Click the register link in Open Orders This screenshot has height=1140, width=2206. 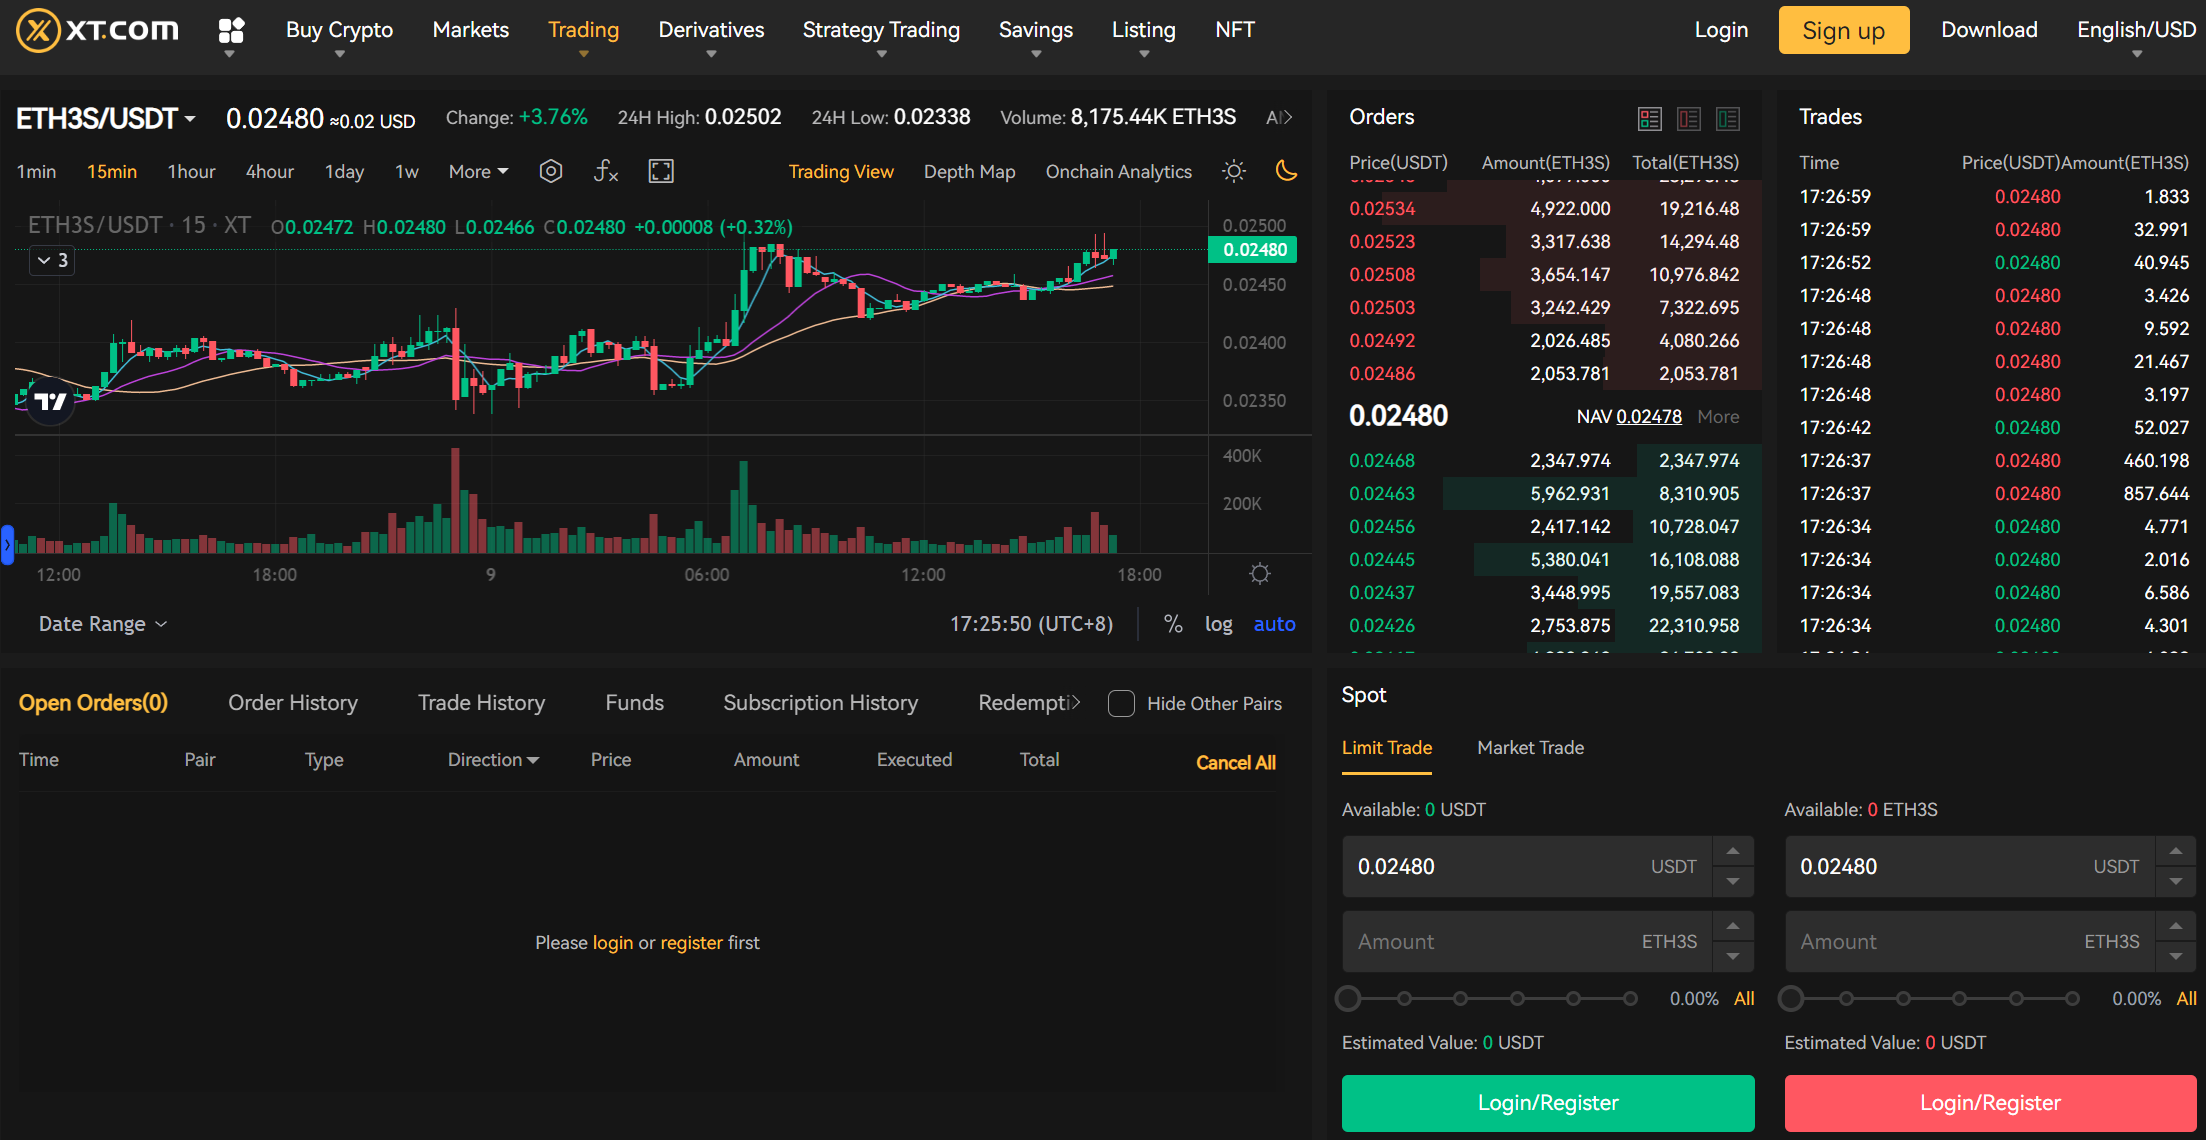(x=689, y=942)
